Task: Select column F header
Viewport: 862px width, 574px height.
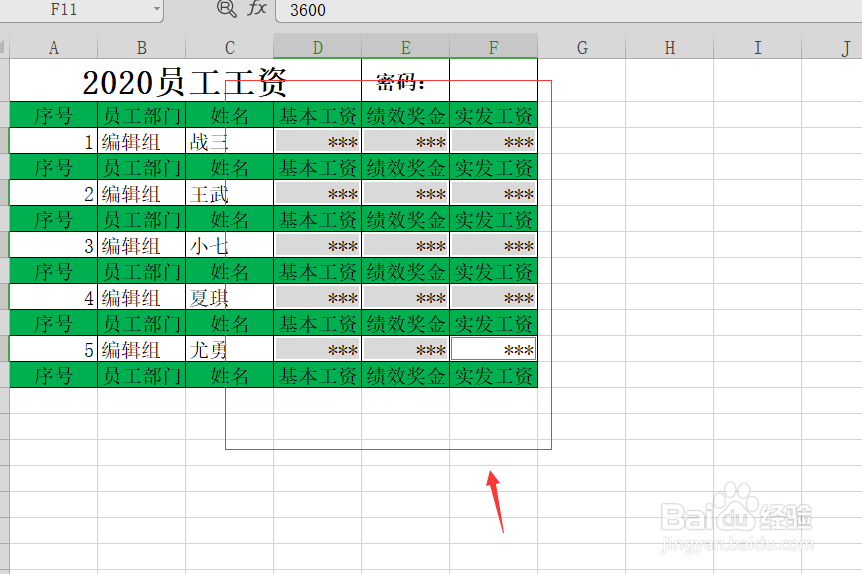Action: pos(494,48)
